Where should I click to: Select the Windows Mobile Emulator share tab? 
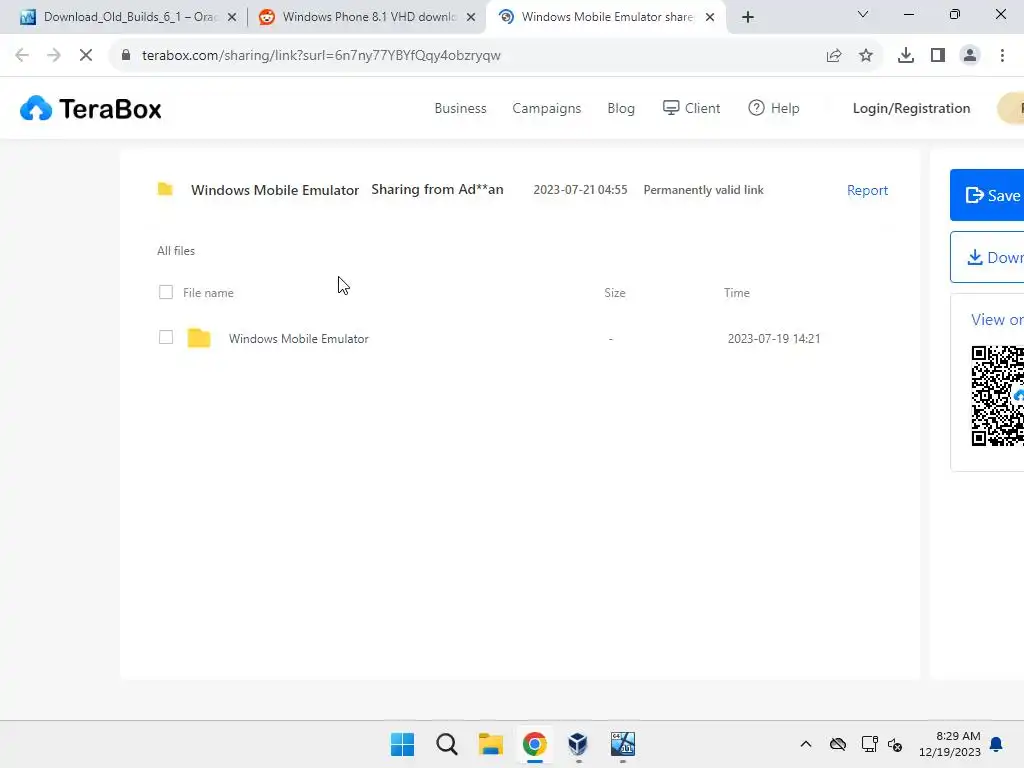[x=606, y=17]
